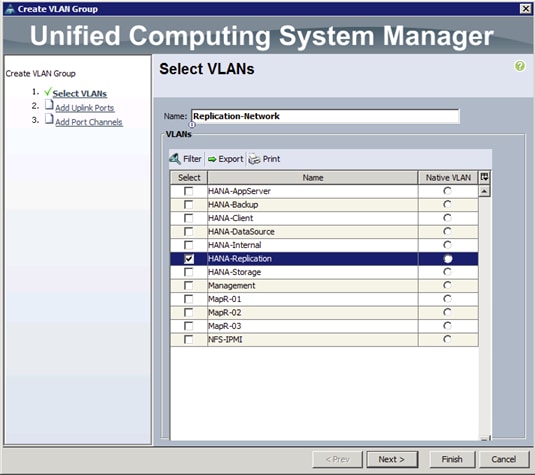Click the scrollbar up arrow
This screenshot has height=475, width=535.
(485, 191)
